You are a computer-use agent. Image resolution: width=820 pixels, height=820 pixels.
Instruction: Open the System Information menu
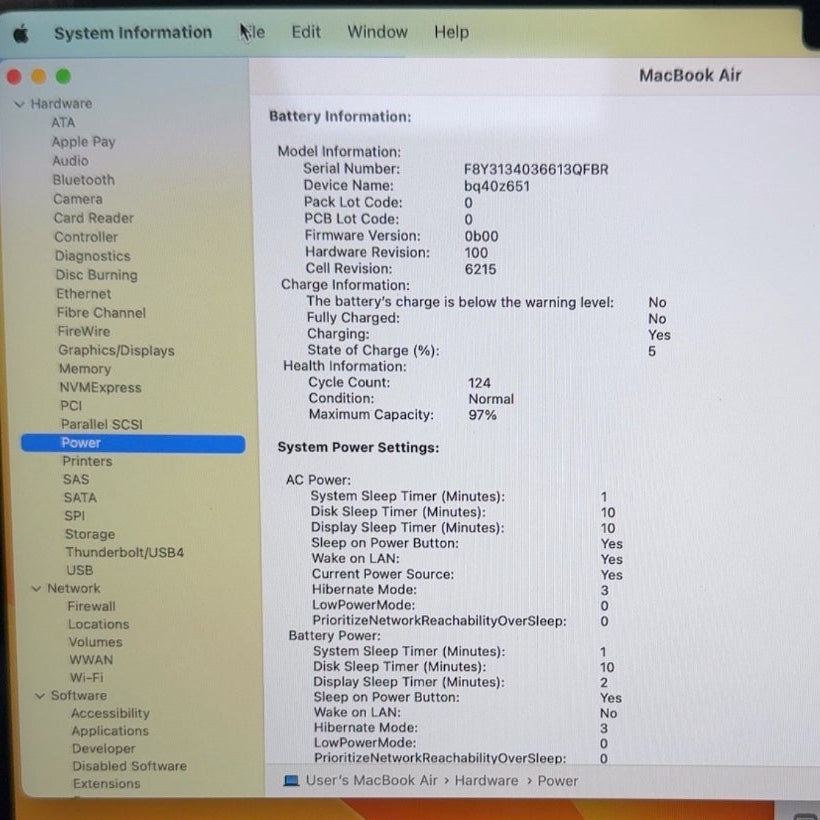(133, 32)
